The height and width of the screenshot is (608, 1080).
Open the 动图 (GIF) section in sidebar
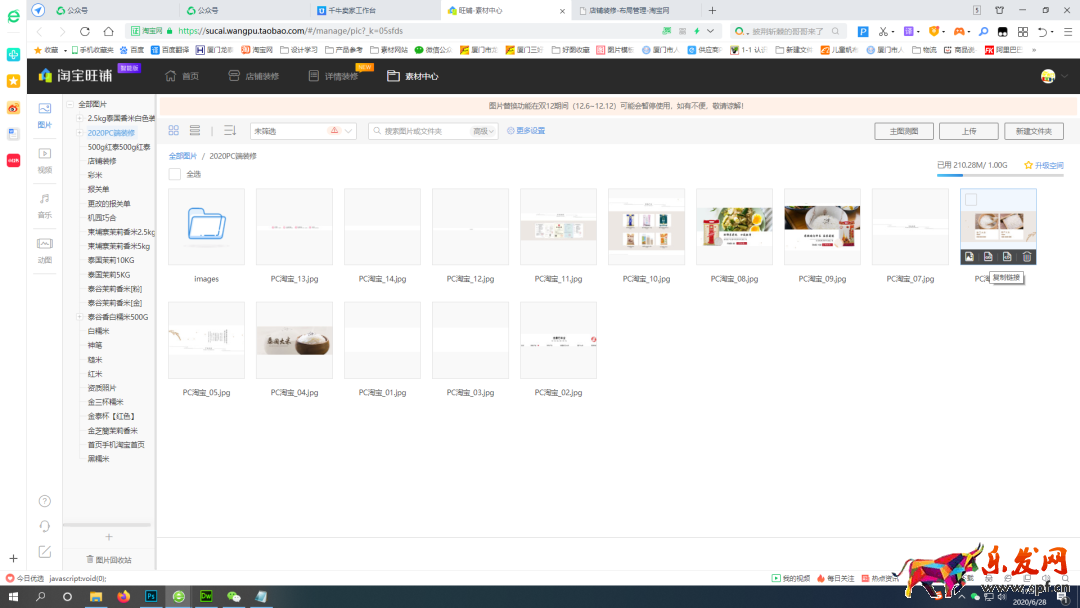click(44, 248)
